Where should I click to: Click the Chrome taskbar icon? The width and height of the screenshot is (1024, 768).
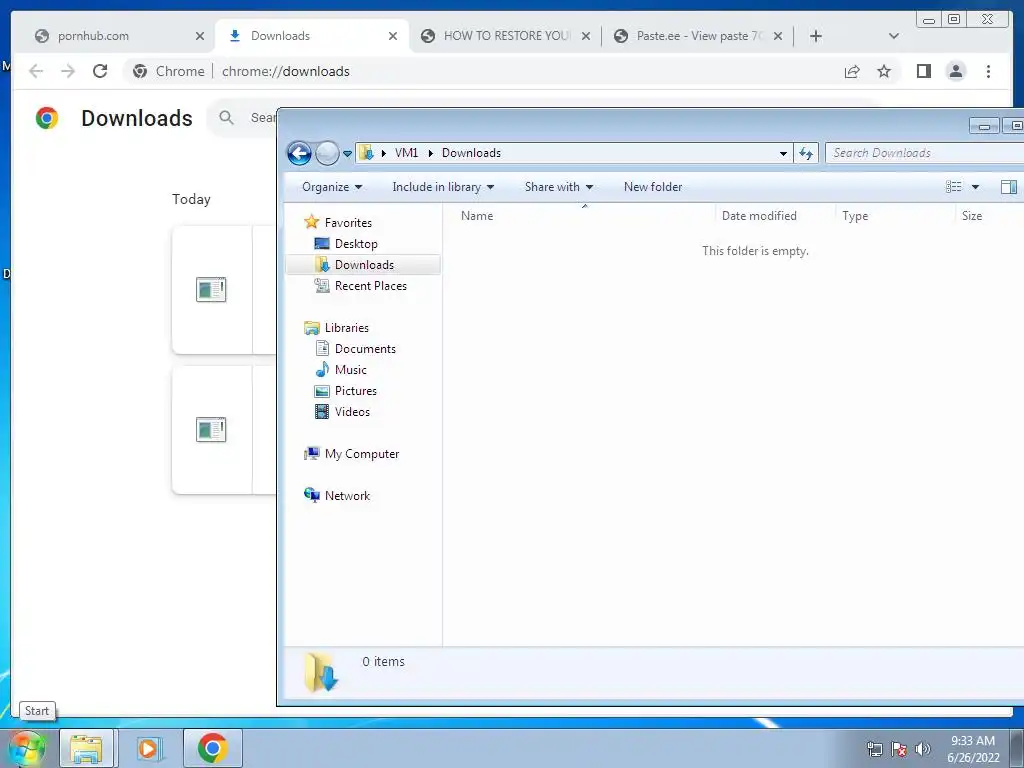(212, 748)
